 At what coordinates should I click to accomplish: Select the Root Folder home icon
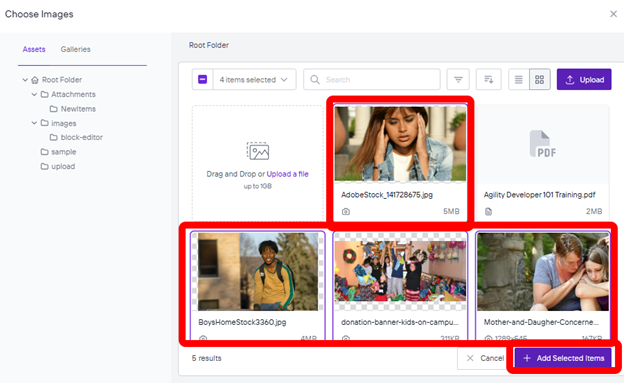coord(35,80)
